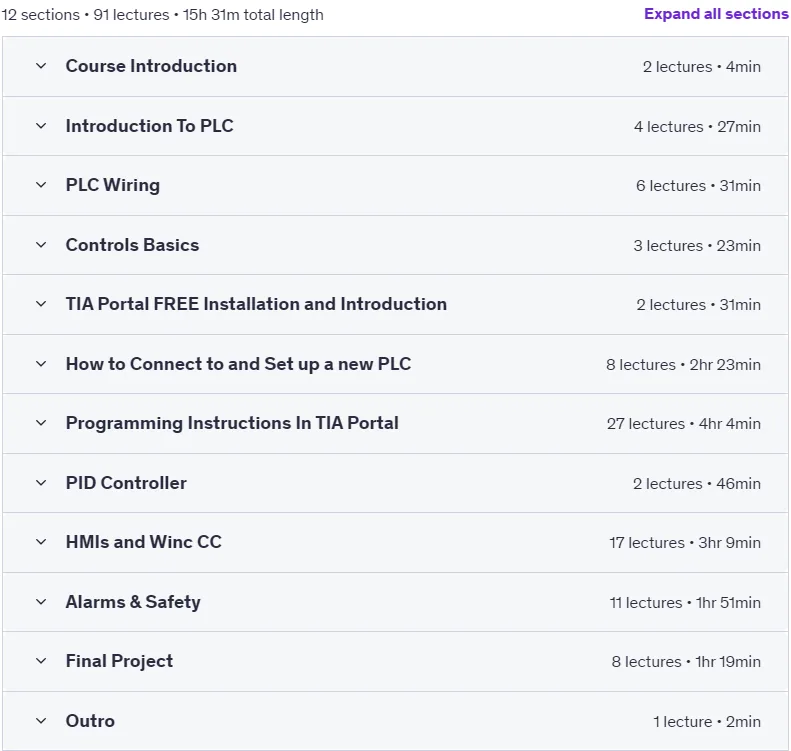Open the Course Introduction section title
Viewport: 791px width, 751px height.
tap(151, 66)
